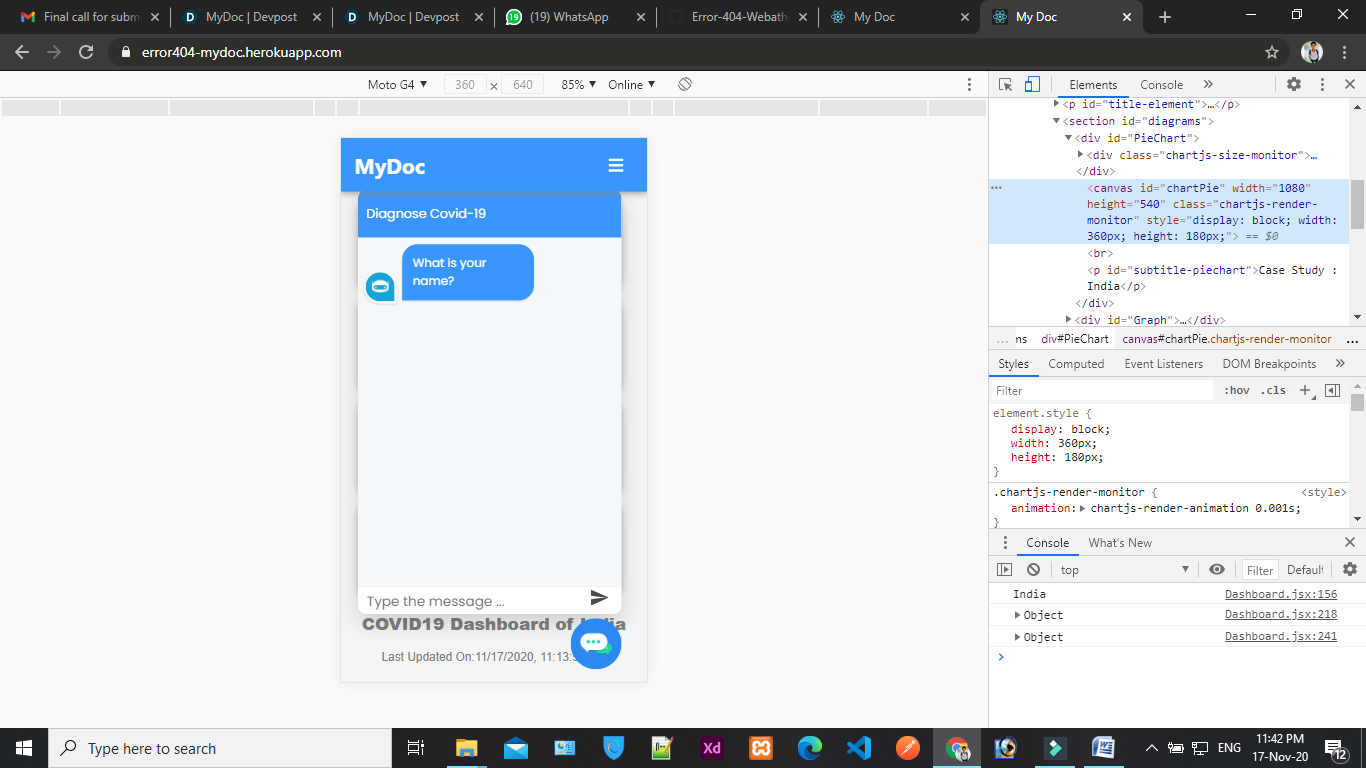Viewport: 1366px width, 768px height.
Task: Open DevTools customize three-dot menu
Action: [x=1322, y=85]
